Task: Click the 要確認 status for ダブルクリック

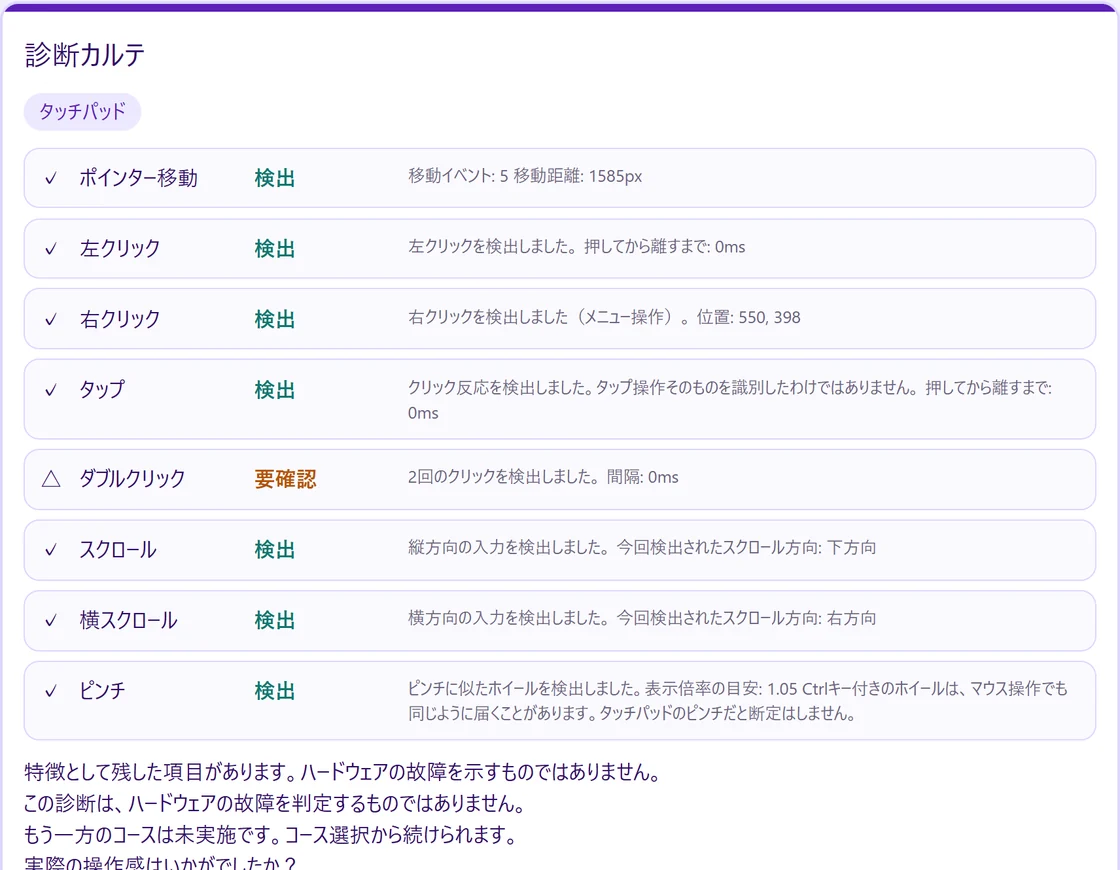Action: pos(285,479)
